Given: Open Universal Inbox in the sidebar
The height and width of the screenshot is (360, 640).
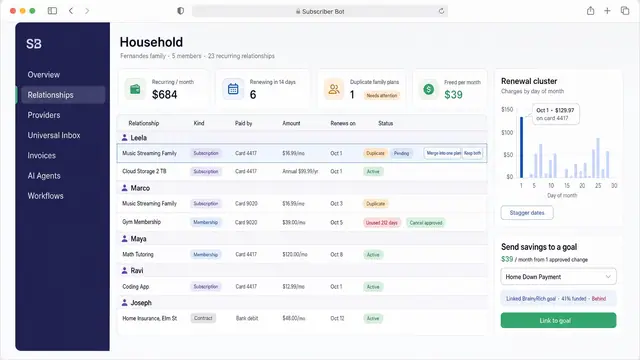Looking at the screenshot, I should click(x=54, y=135).
